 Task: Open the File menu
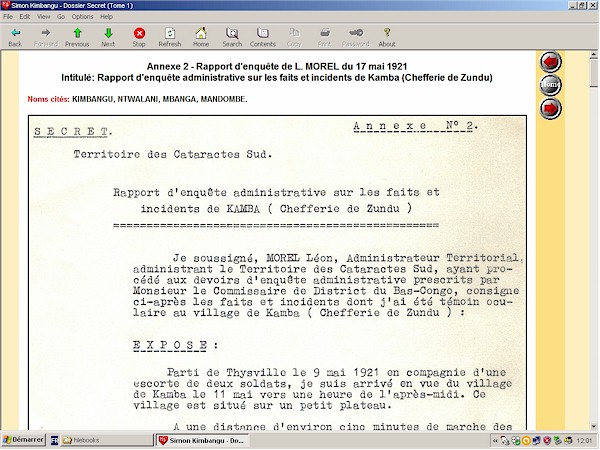point(9,17)
